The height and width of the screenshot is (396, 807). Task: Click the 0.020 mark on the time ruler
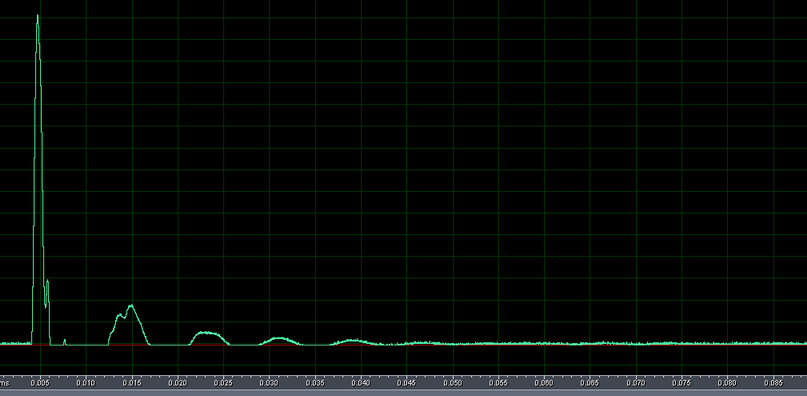point(178,383)
